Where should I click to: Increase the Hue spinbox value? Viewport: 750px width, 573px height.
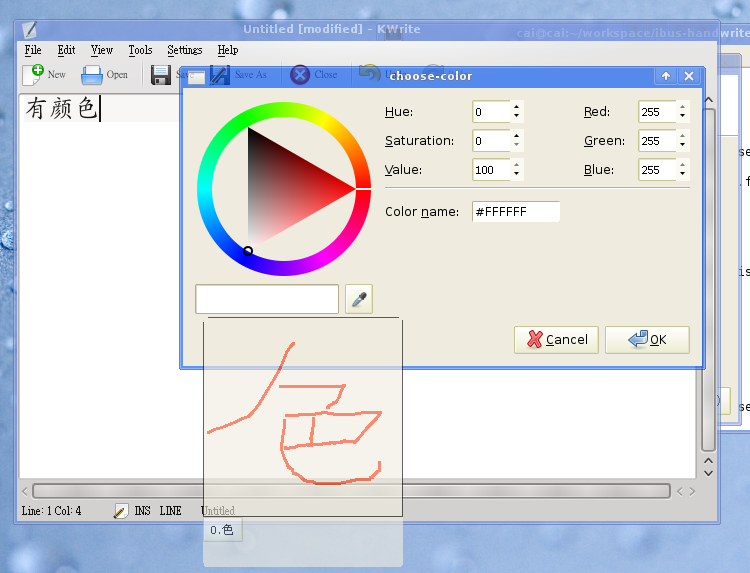click(x=516, y=107)
